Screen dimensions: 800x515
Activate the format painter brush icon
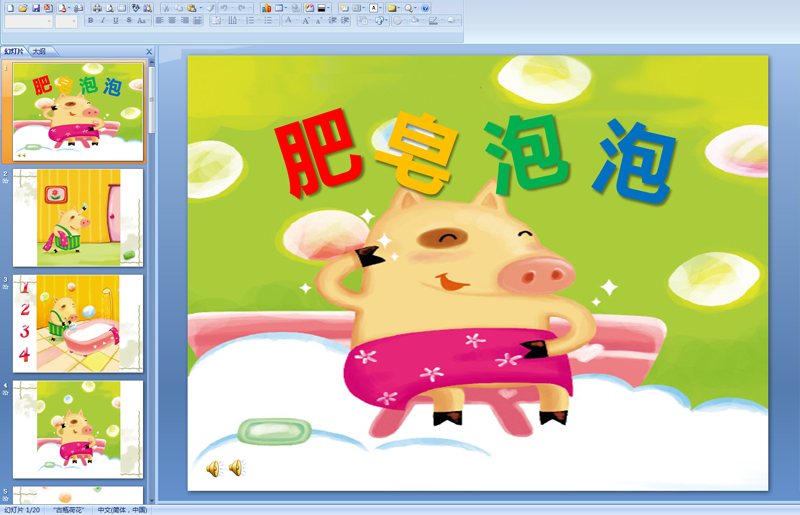click(x=210, y=8)
